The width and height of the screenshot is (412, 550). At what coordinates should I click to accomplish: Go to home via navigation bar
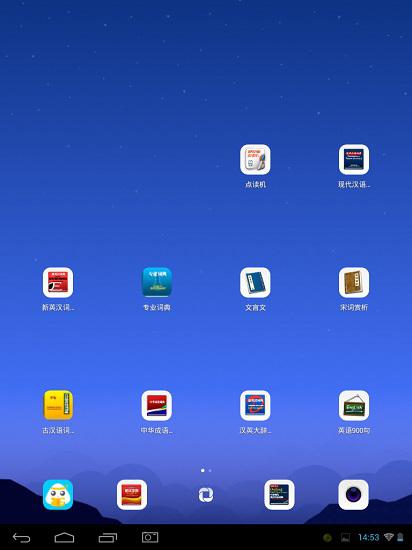[x=64, y=538]
